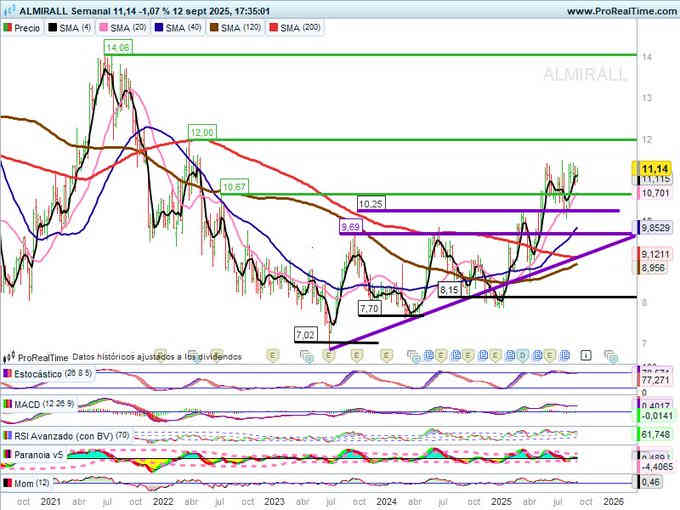This screenshot has width=680, height=510.
Task: Click the 2021 label on time axis
Action: pyautogui.click(x=51, y=502)
